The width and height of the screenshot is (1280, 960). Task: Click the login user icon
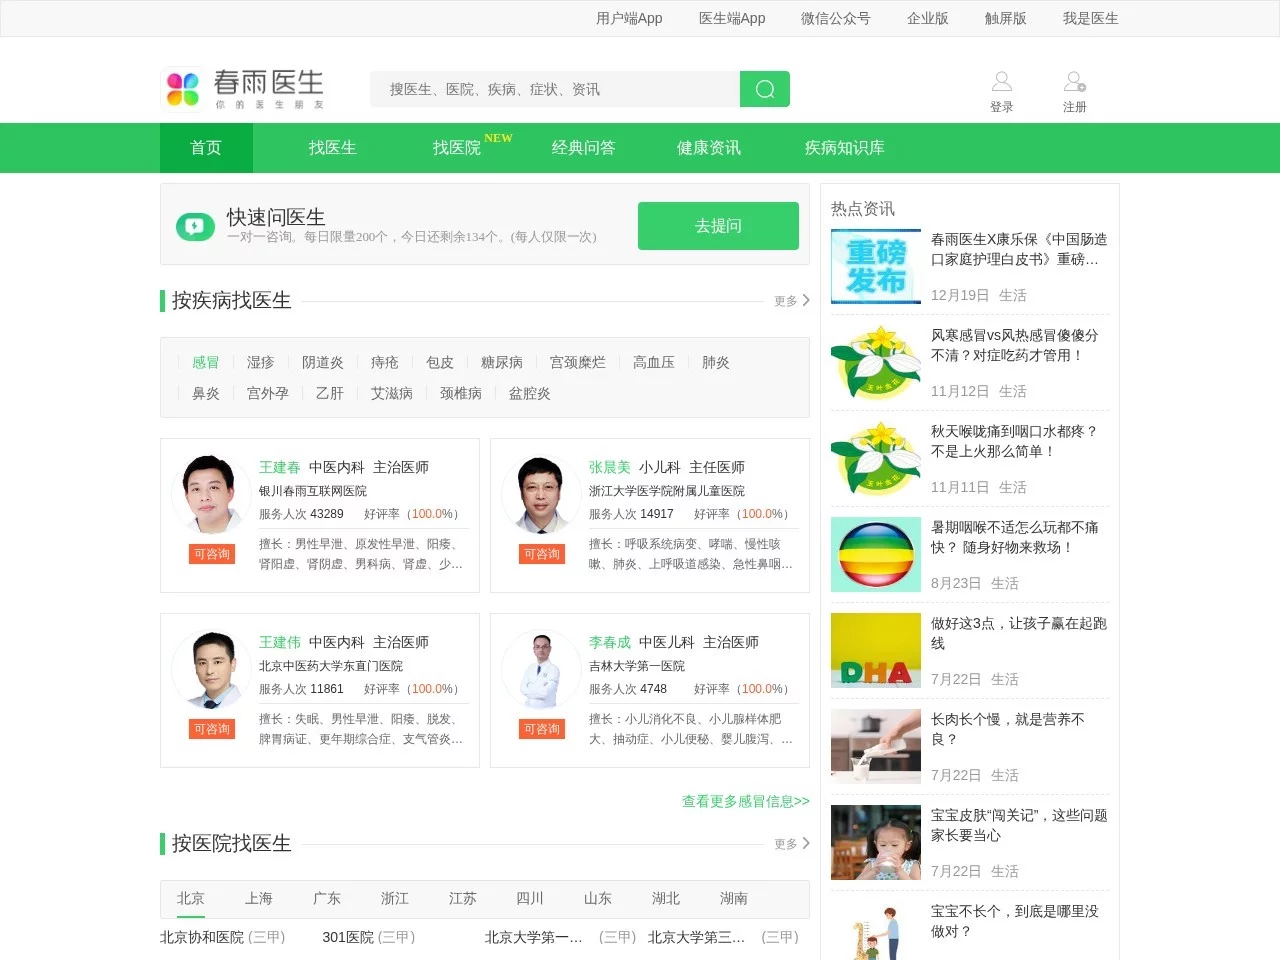(1001, 82)
